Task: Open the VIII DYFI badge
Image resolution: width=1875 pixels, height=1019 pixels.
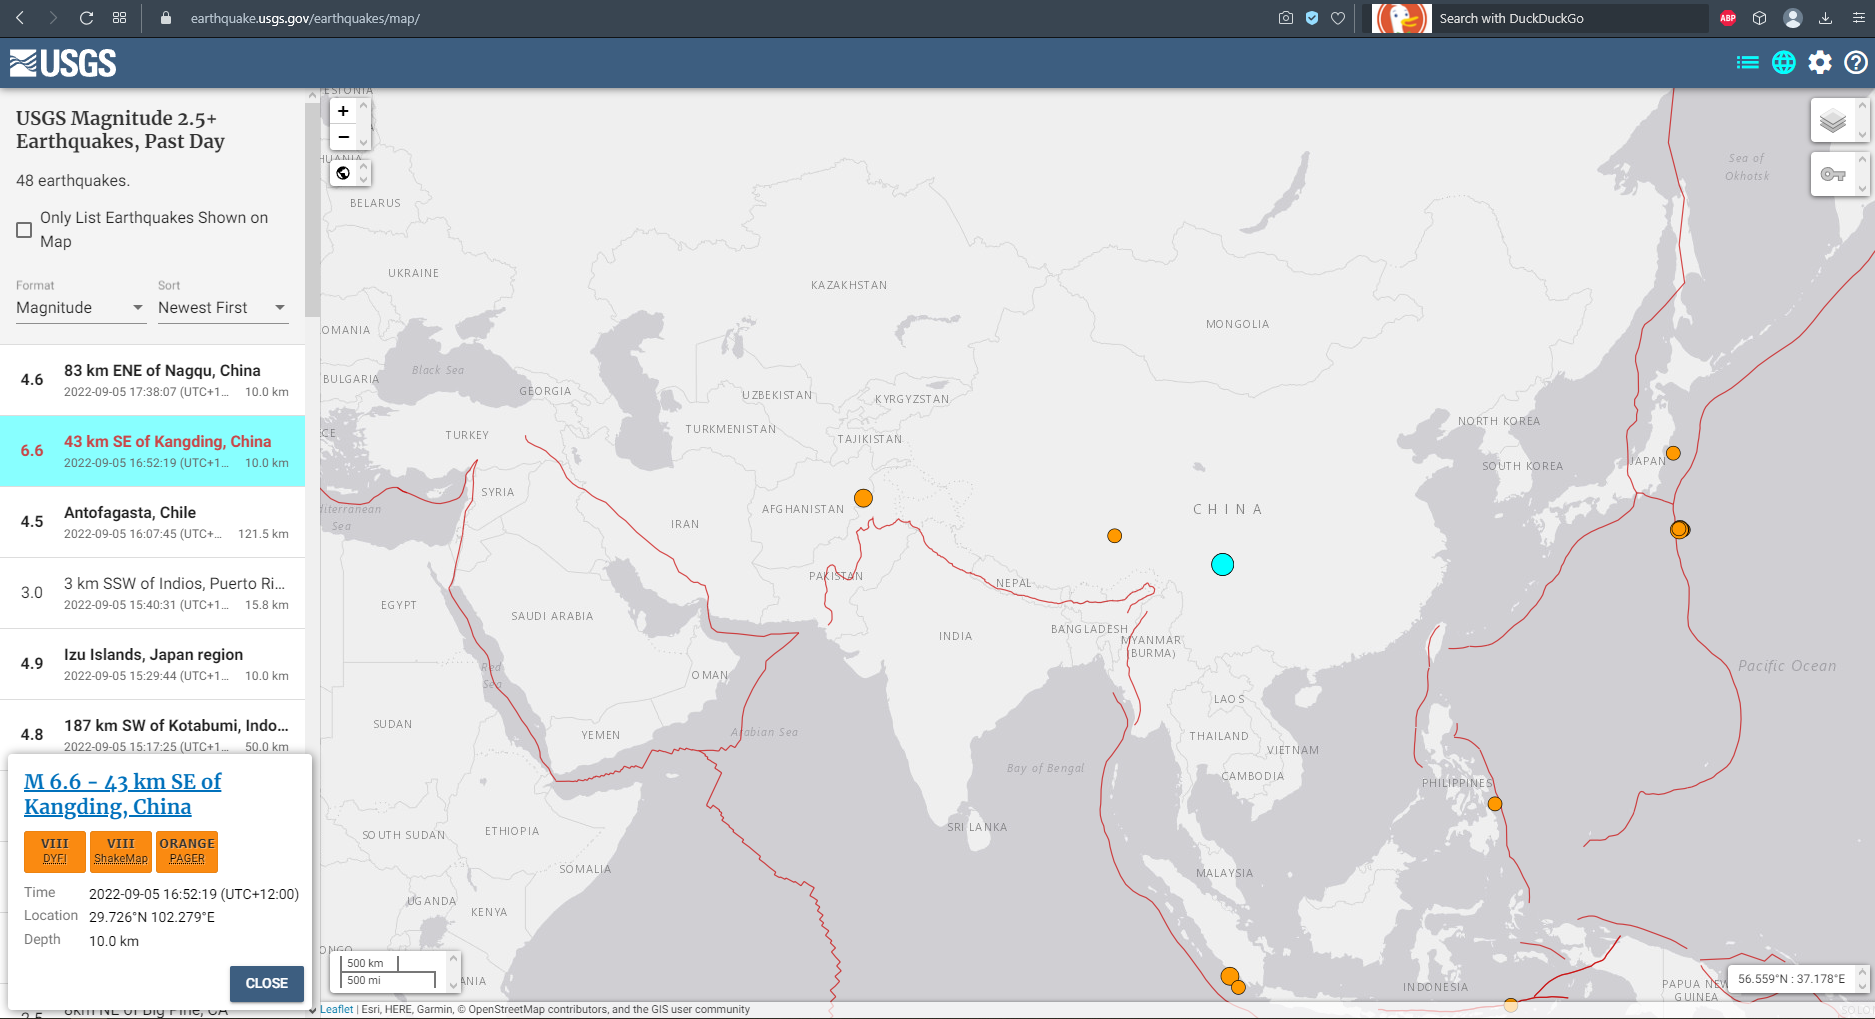Action: tap(55, 851)
